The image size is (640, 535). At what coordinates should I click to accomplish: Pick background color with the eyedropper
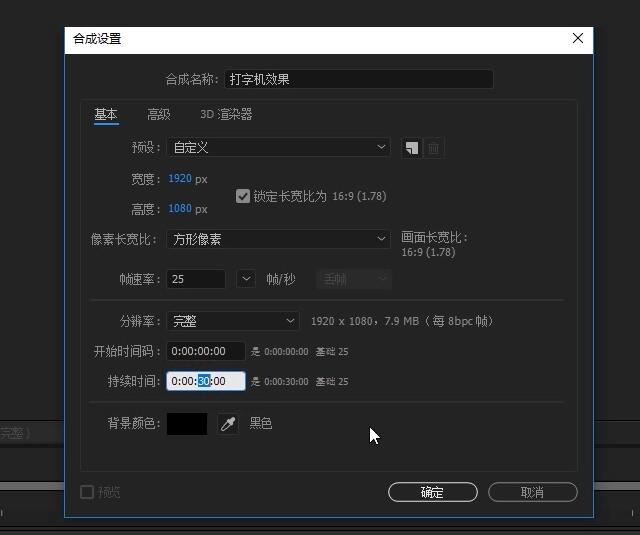pos(228,424)
